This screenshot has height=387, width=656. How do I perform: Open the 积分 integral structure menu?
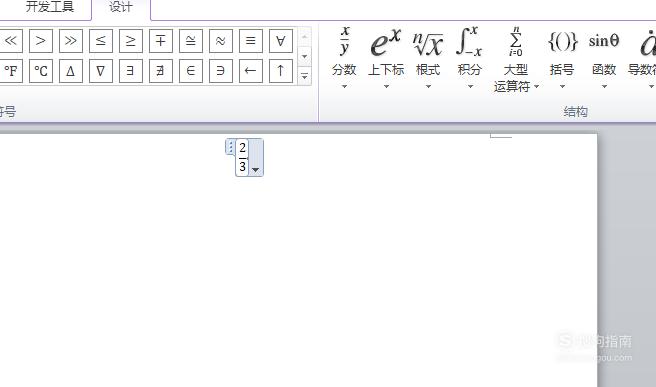(x=469, y=58)
